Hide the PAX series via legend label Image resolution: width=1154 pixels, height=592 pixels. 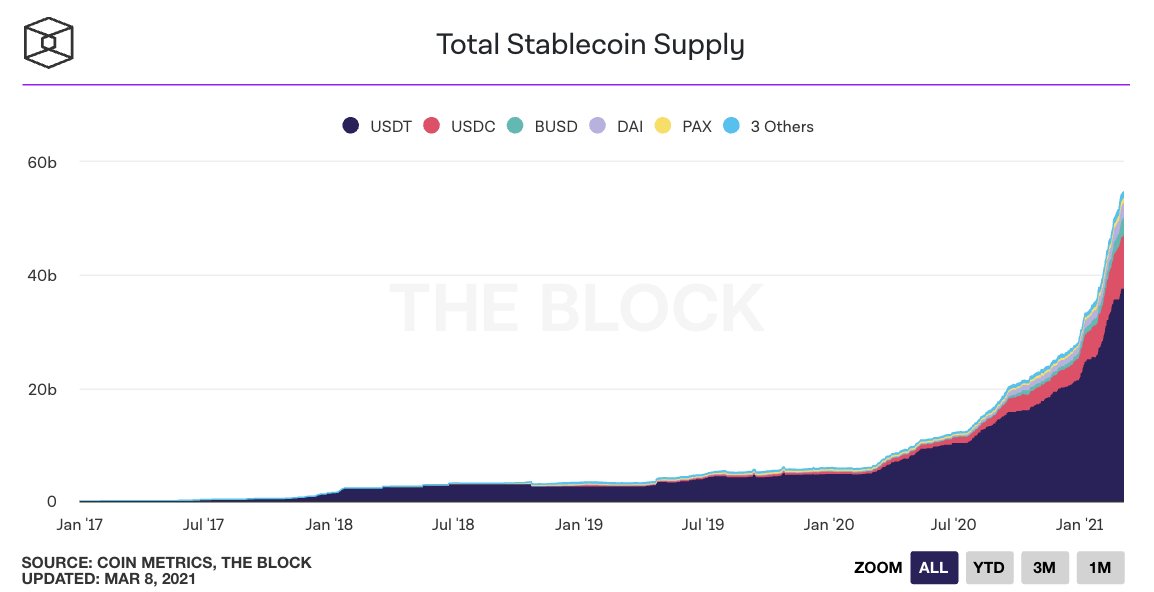pyautogui.click(x=696, y=127)
